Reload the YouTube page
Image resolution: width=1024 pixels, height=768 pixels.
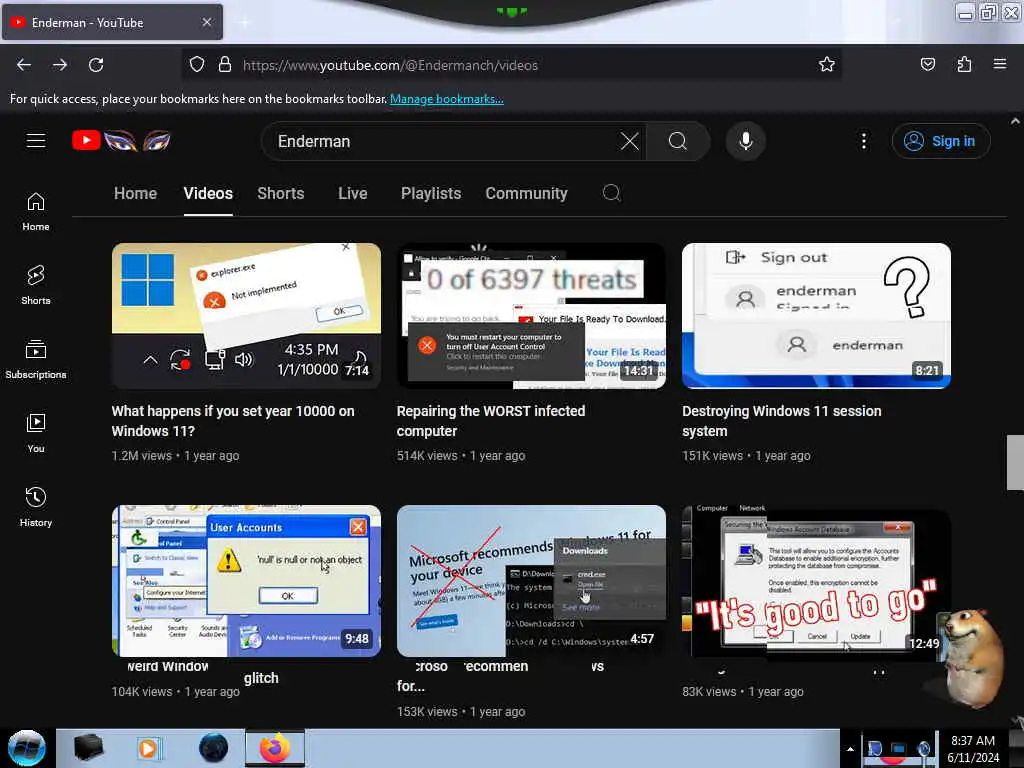pyautogui.click(x=96, y=65)
